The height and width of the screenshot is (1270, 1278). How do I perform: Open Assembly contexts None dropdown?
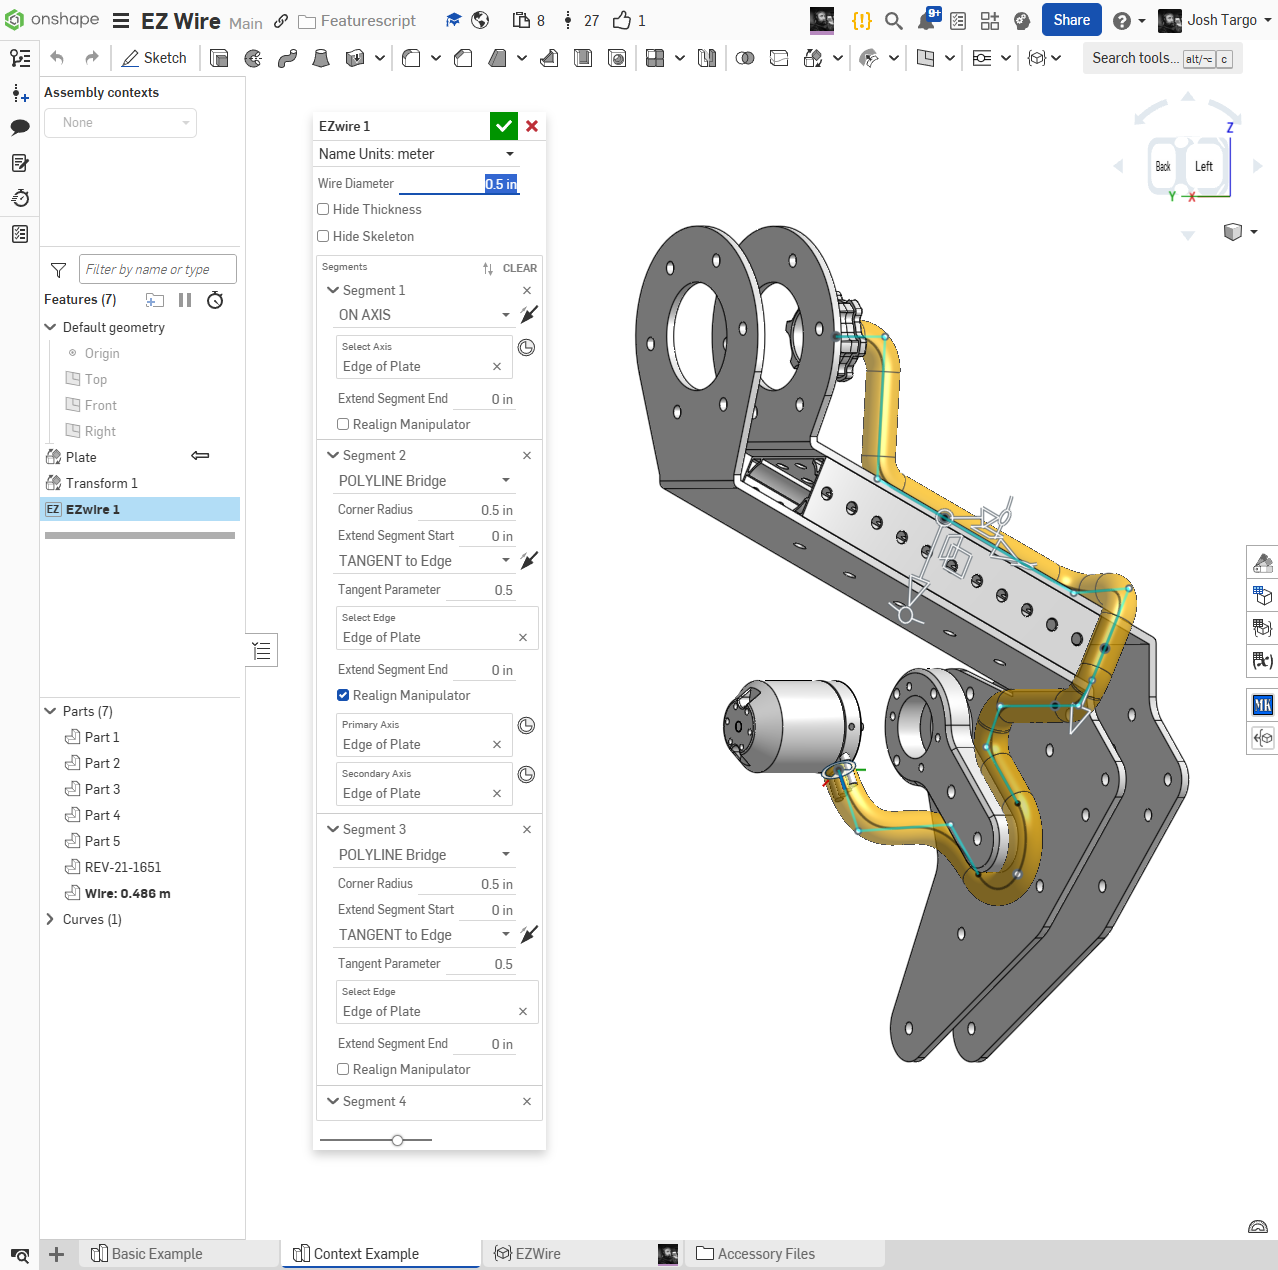point(121,123)
